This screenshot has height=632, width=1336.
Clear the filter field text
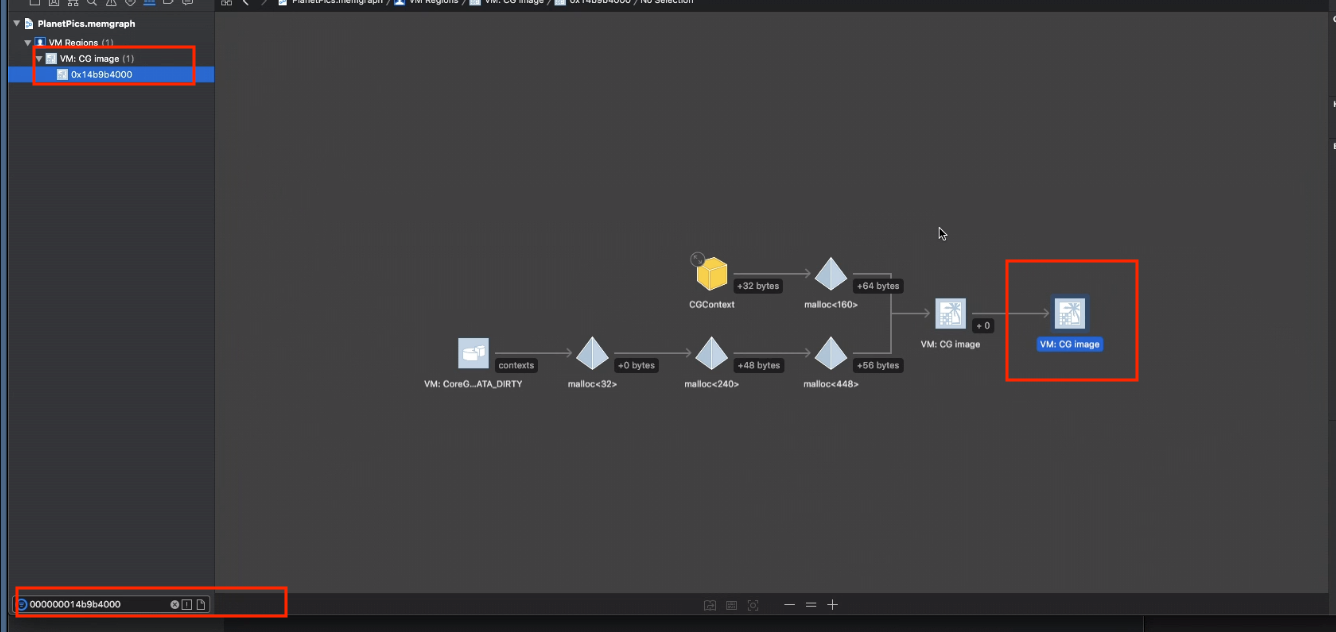click(x=174, y=604)
